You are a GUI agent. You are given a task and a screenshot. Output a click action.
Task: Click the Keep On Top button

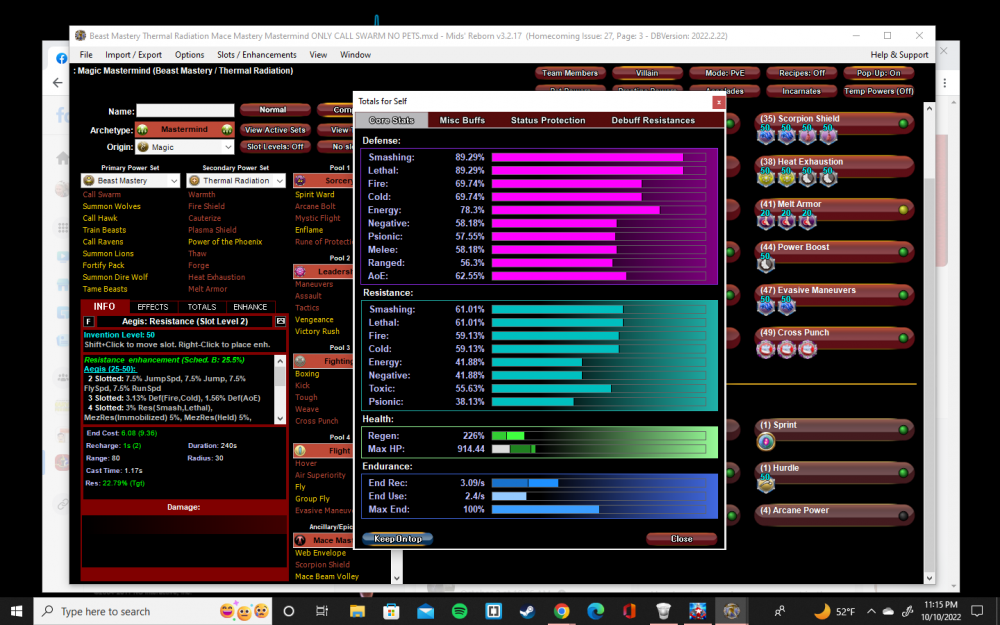point(397,538)
